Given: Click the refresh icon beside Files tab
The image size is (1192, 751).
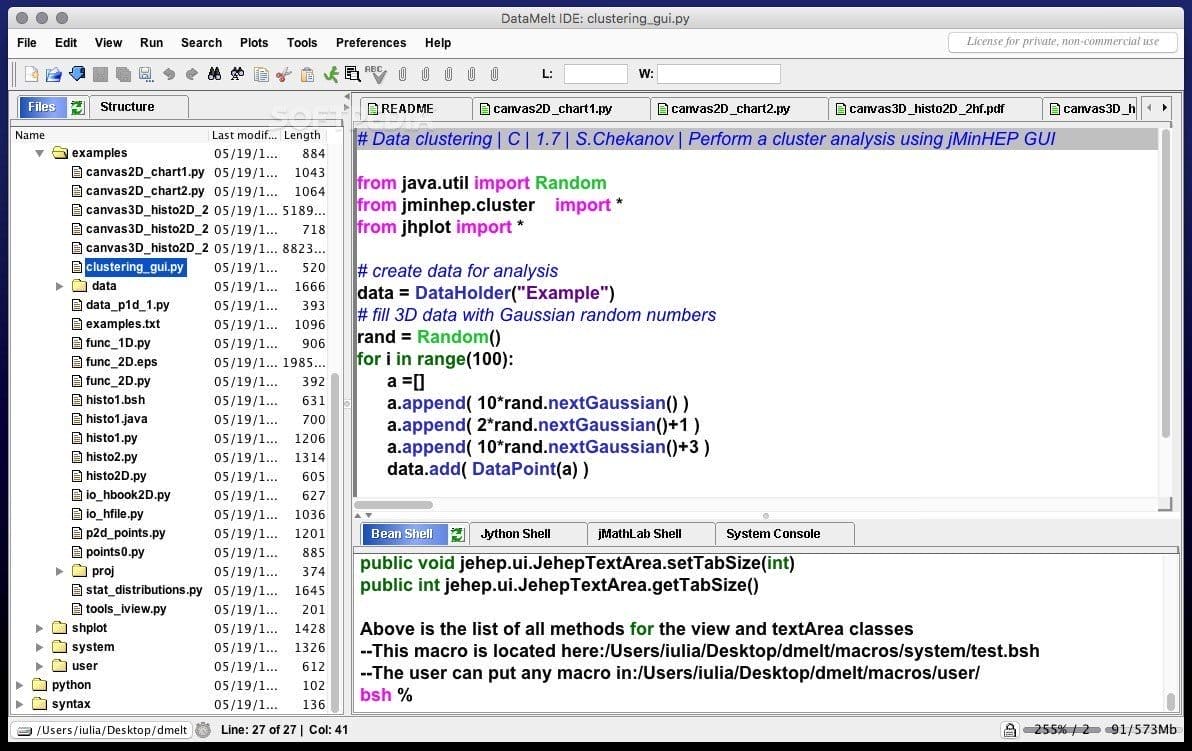Looking at the screenshot, I should click(77, 107).
